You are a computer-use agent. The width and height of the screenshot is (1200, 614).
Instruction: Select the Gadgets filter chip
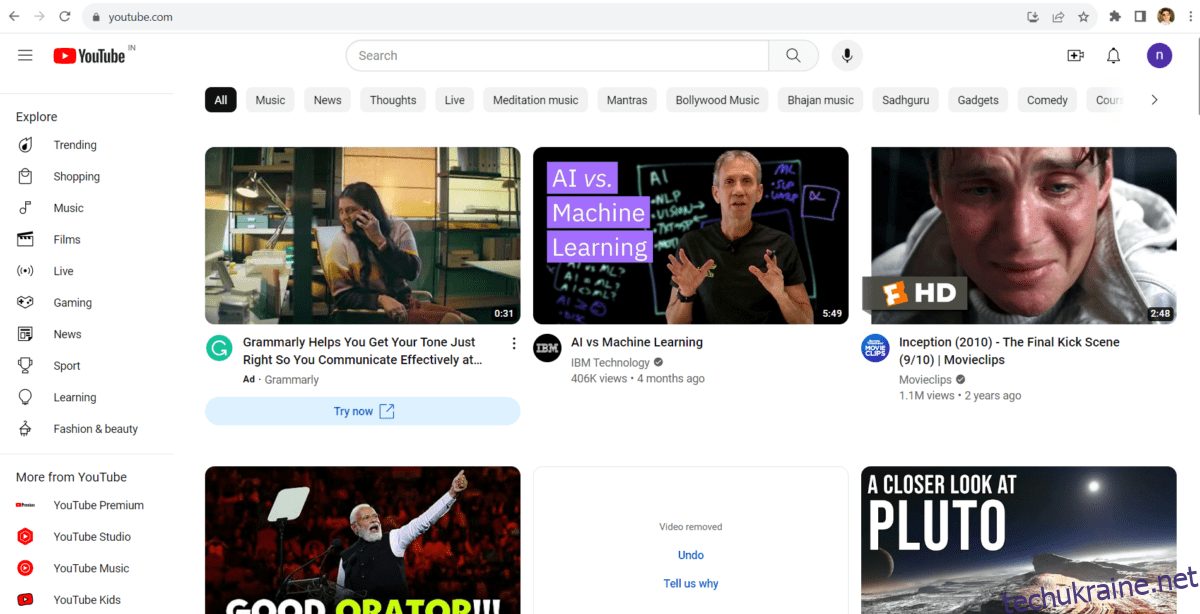coord(978,100)
